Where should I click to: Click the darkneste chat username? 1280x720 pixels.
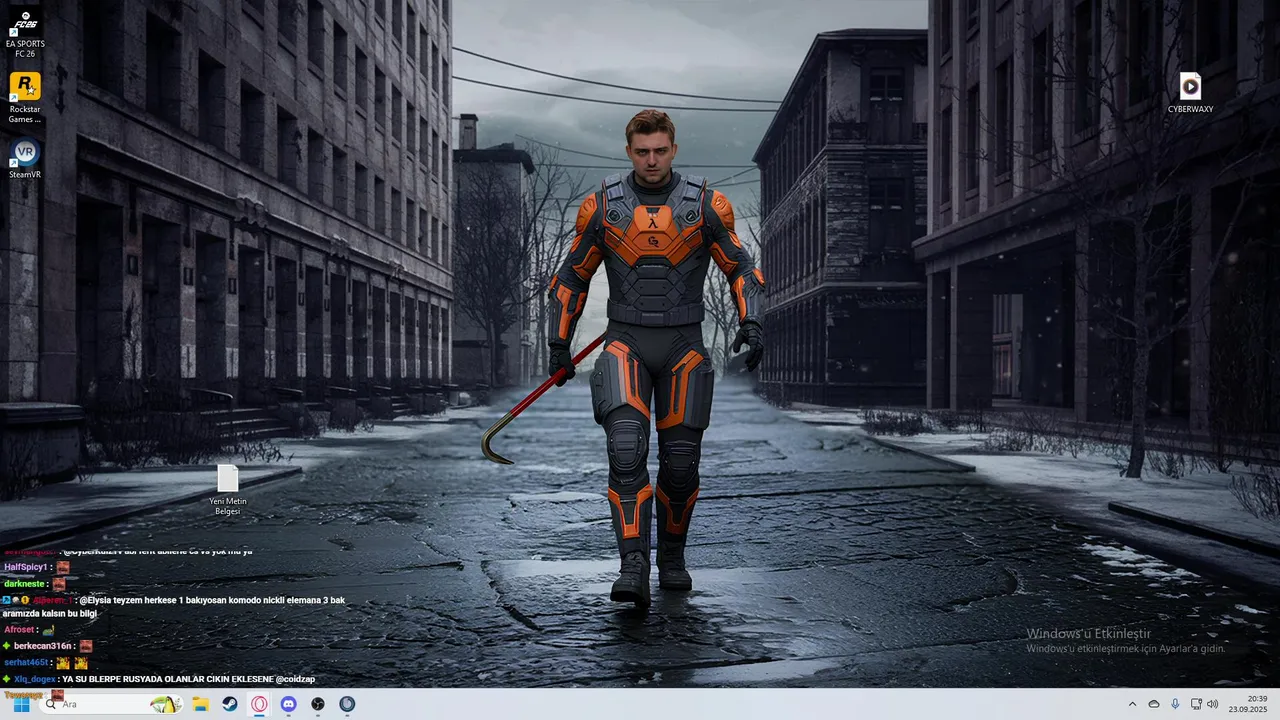(25, 584)
